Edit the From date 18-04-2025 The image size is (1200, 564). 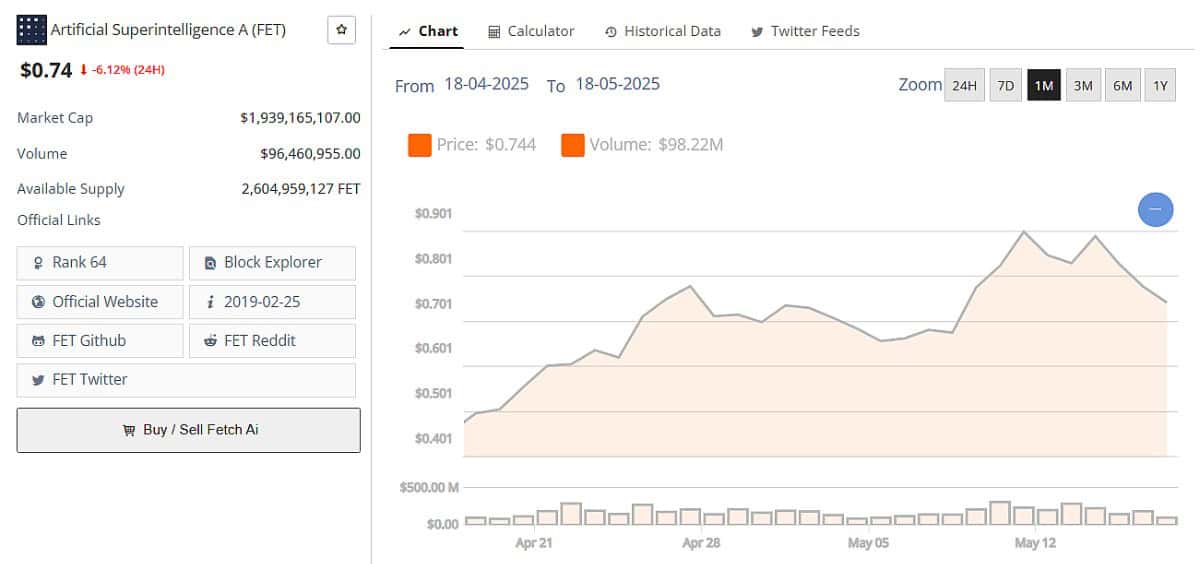click(x=486, y=84)
